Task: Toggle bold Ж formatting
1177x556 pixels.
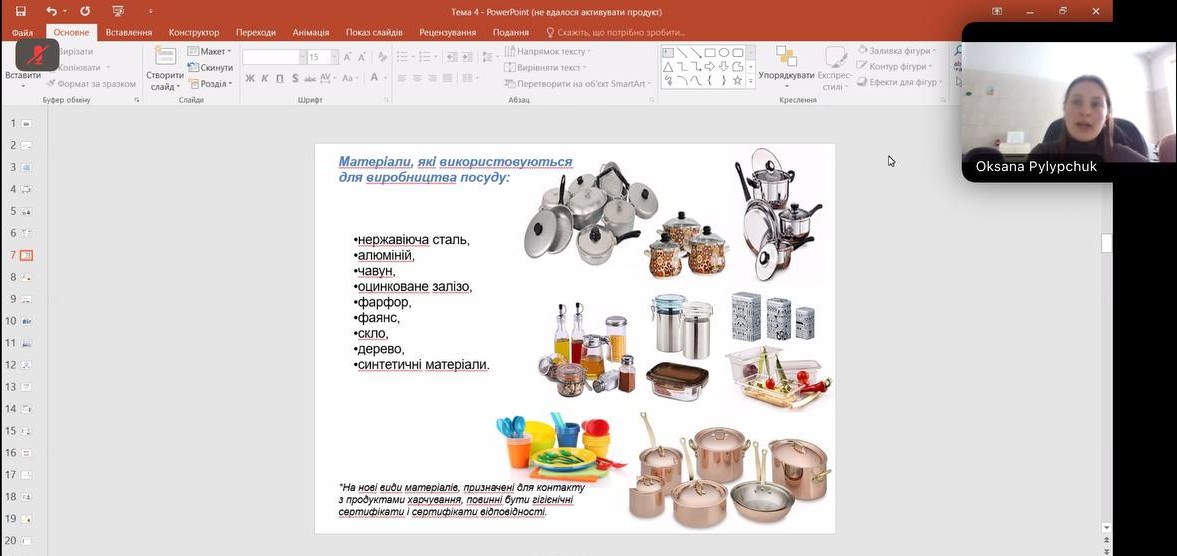Action: (x=250, y=78)
